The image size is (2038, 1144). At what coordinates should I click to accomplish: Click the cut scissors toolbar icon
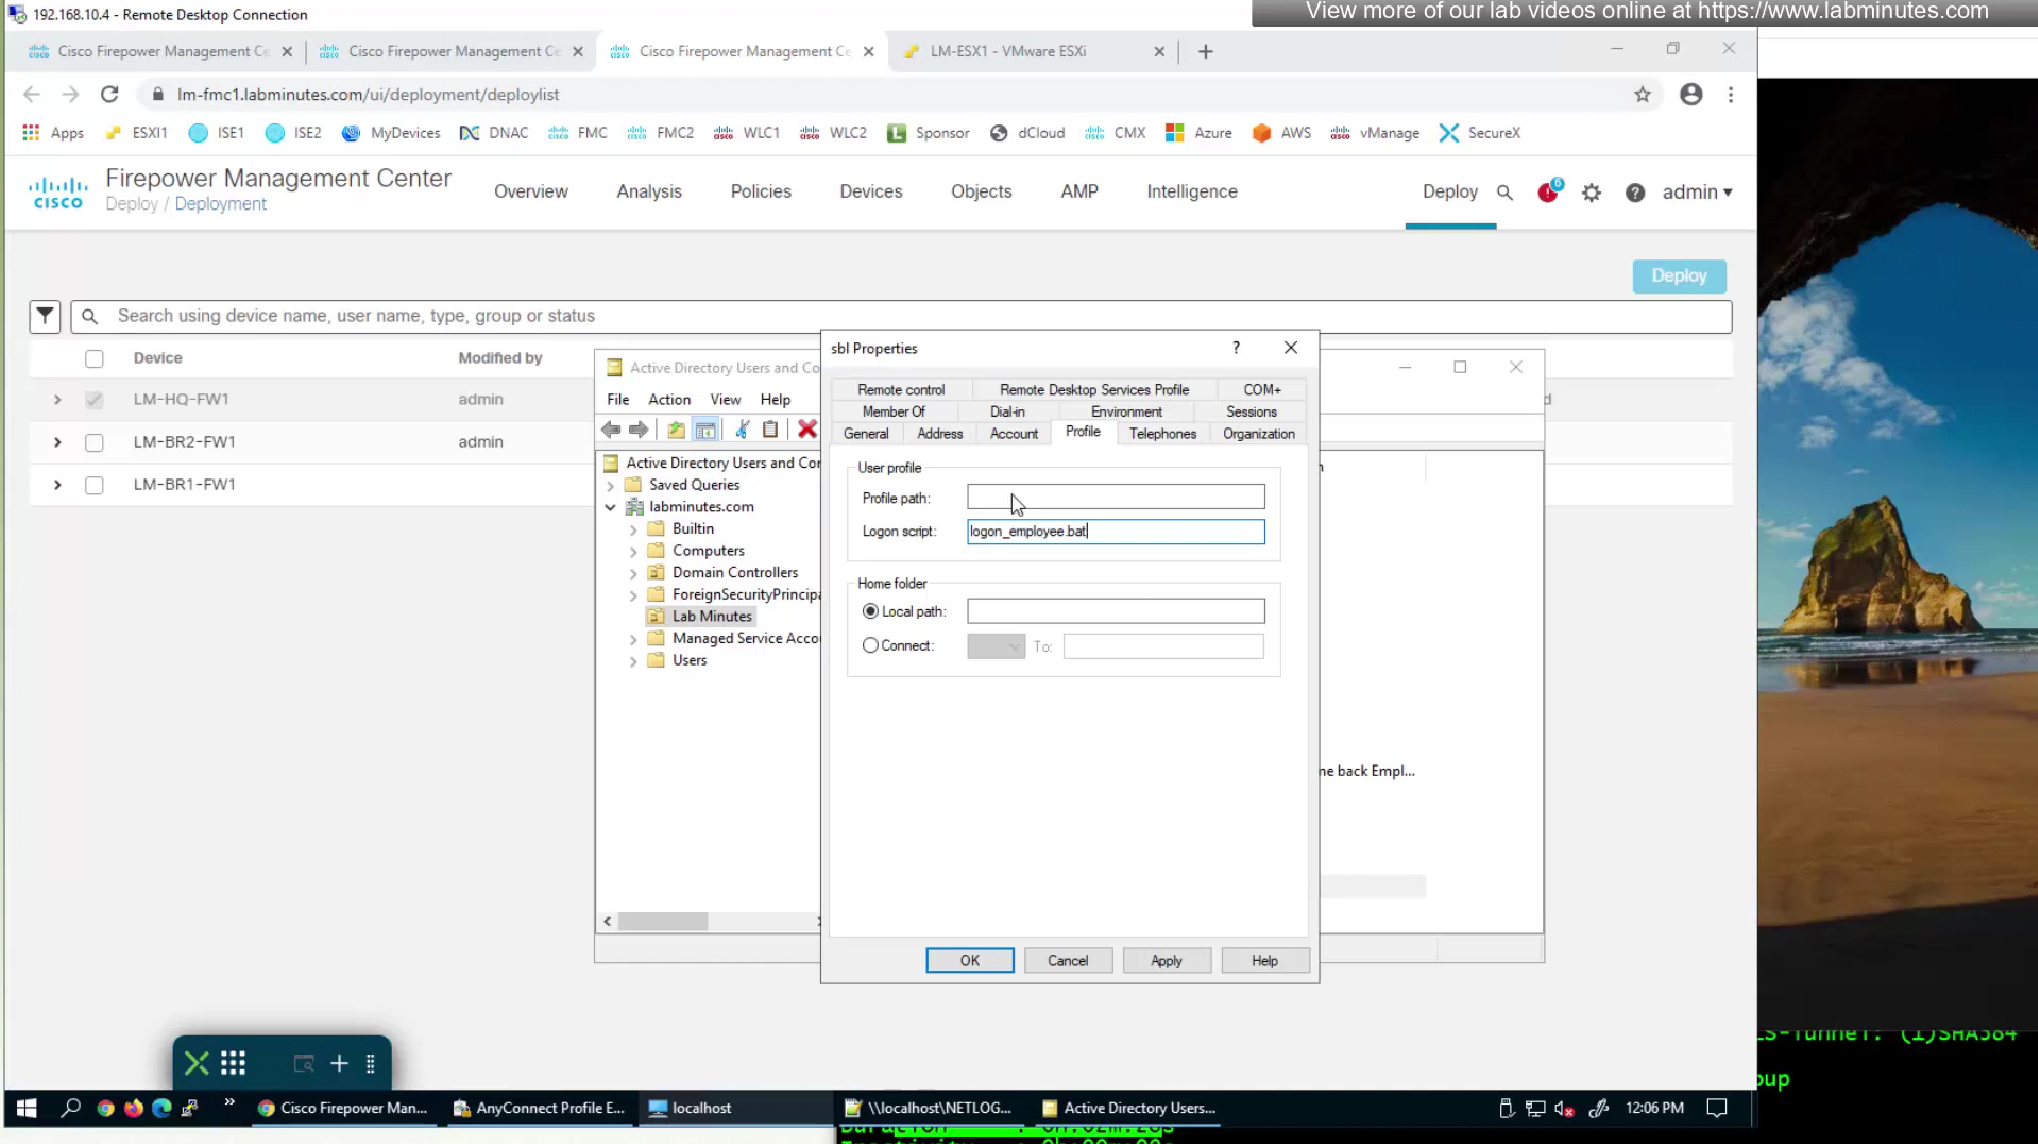click(741, 430)
